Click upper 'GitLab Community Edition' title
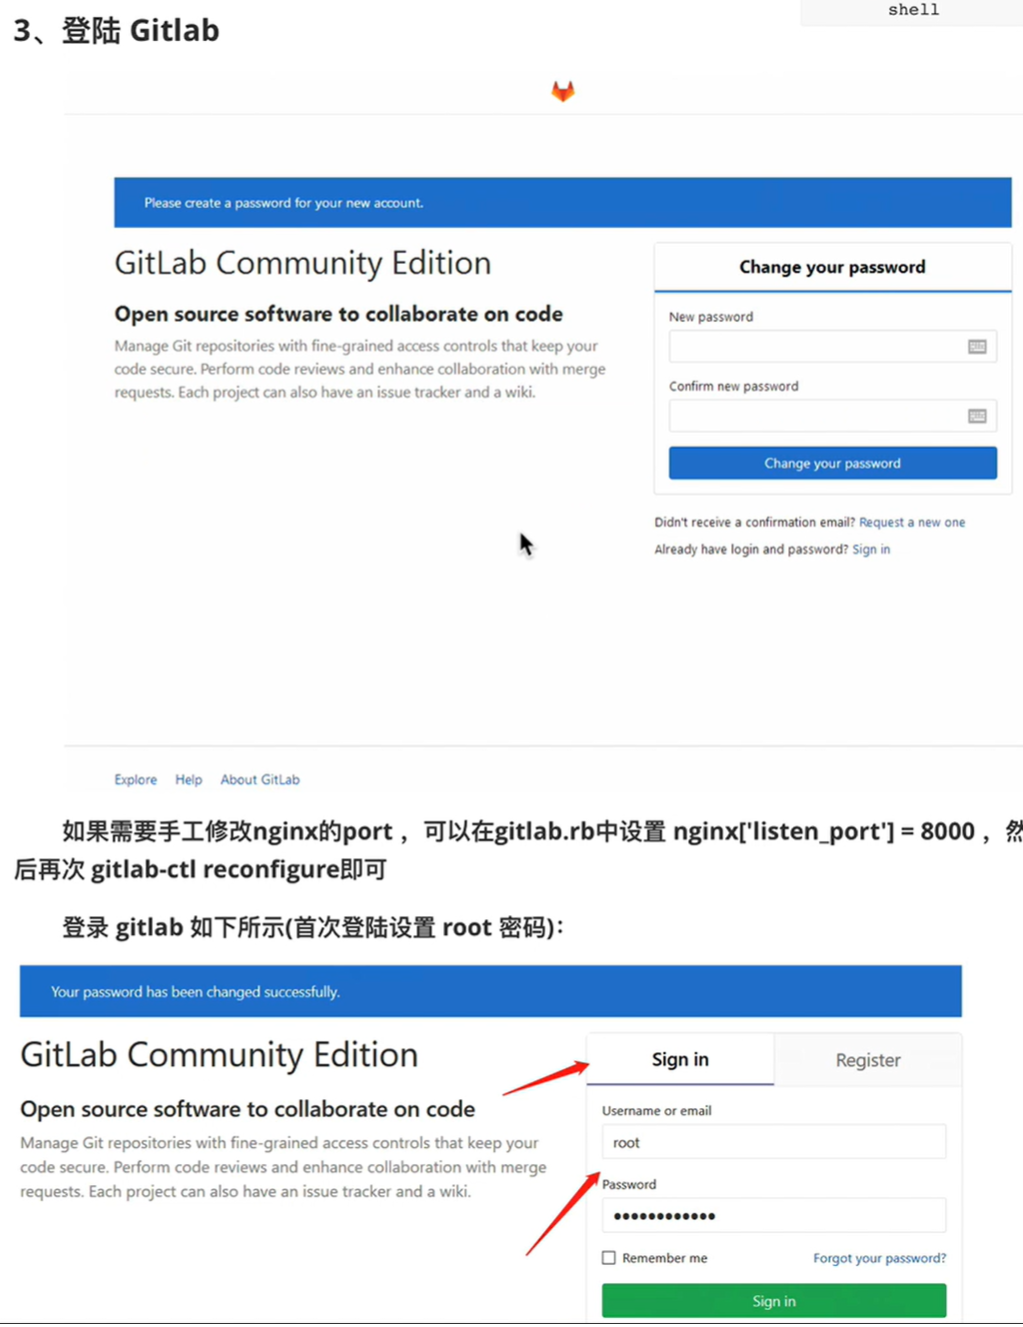This screenshot has width=1023, height=1327. pyautogui.click(x=303, y=263)
